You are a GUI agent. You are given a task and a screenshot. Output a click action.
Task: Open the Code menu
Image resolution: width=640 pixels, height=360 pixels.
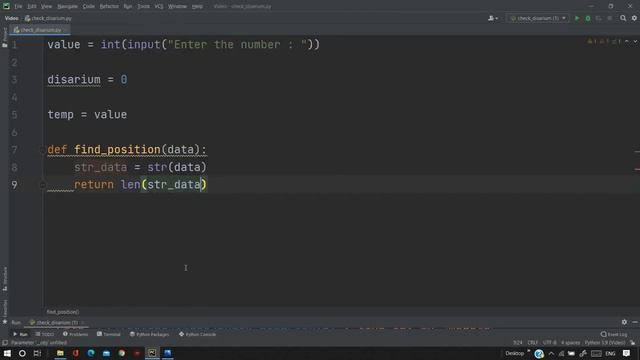click(89, 7)
